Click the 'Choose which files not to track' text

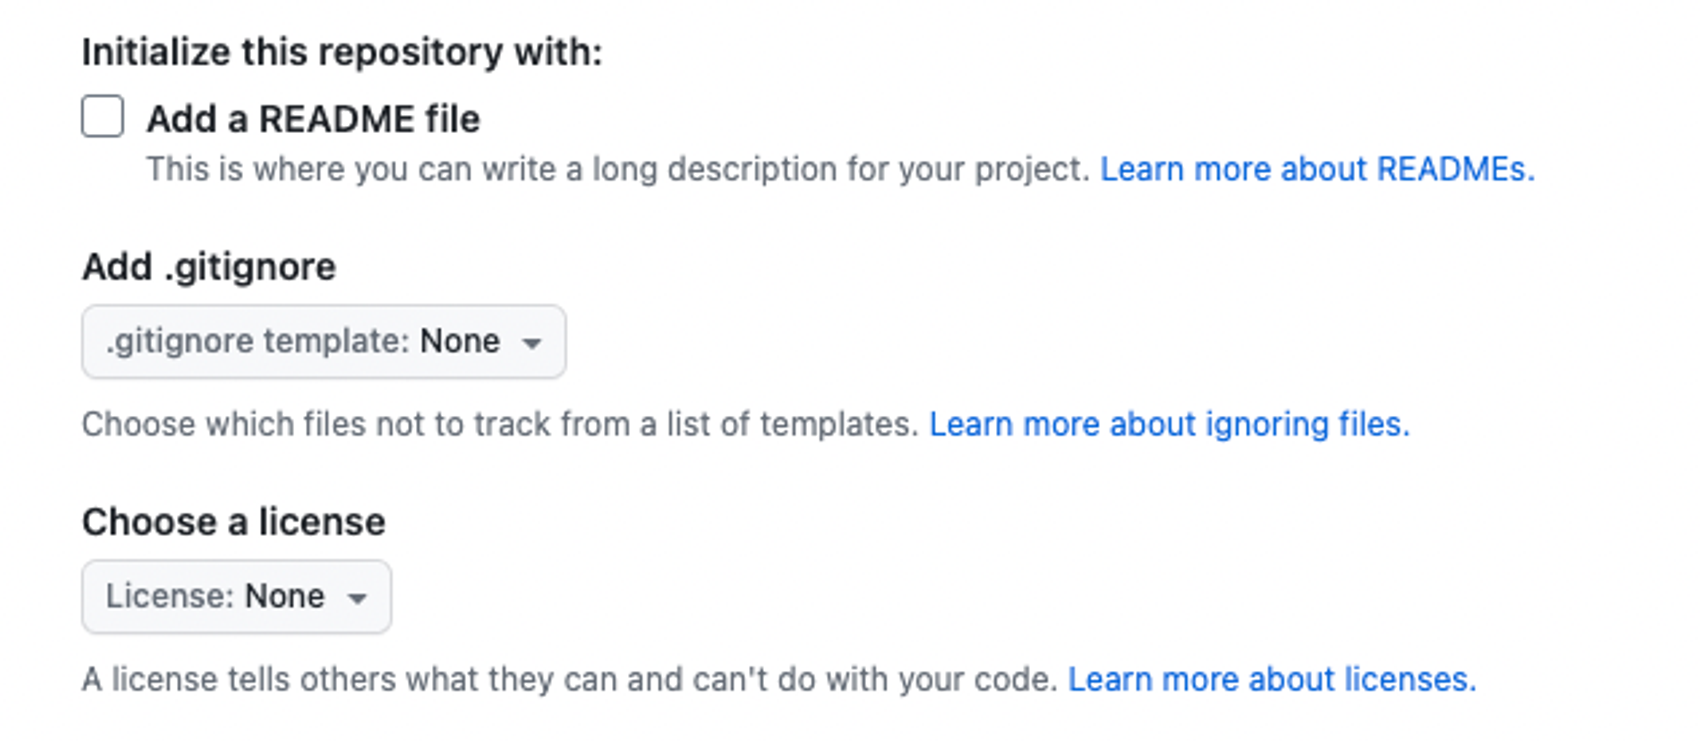499,424
